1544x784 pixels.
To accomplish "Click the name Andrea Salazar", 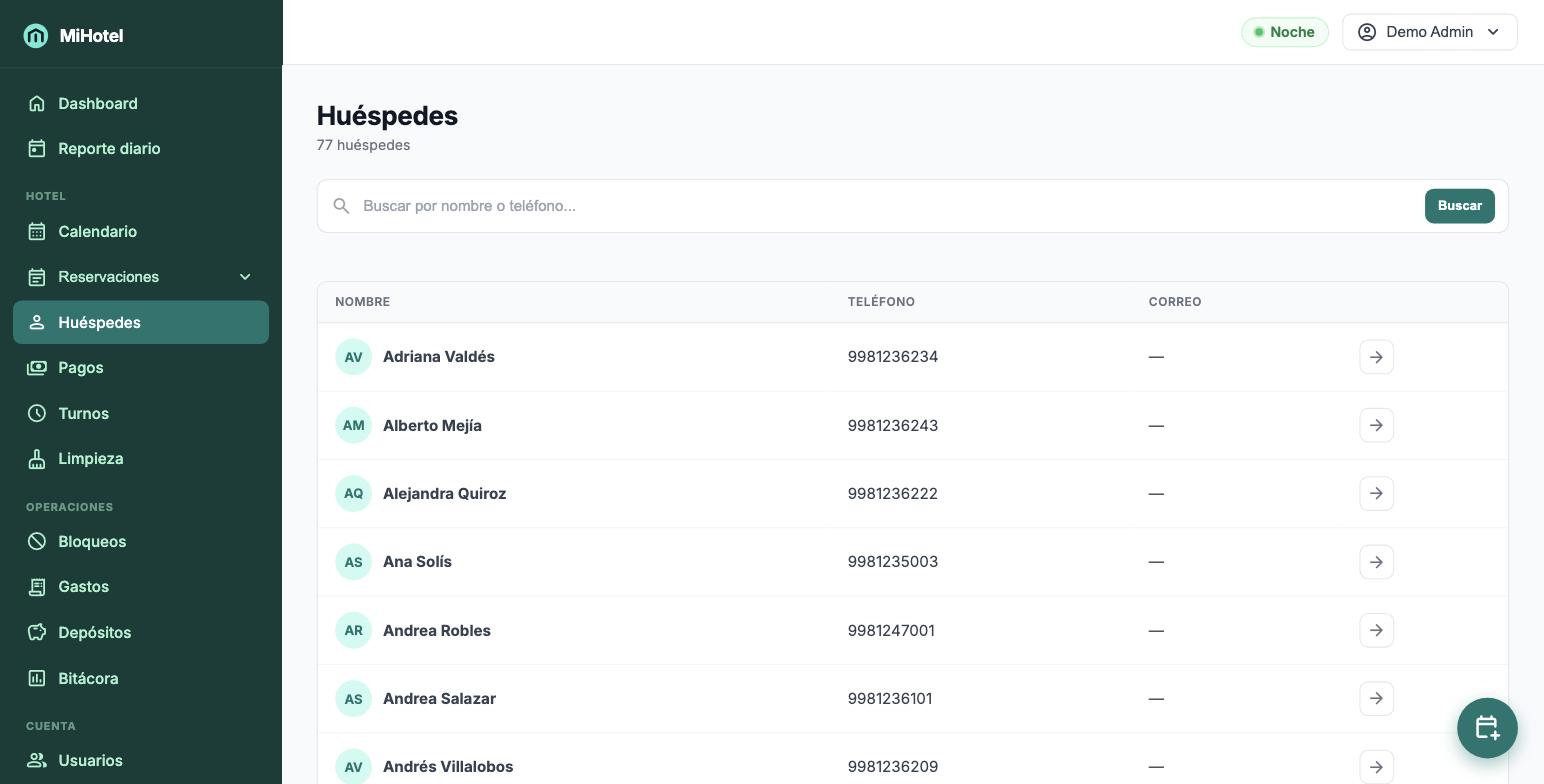I will point(439,698).
